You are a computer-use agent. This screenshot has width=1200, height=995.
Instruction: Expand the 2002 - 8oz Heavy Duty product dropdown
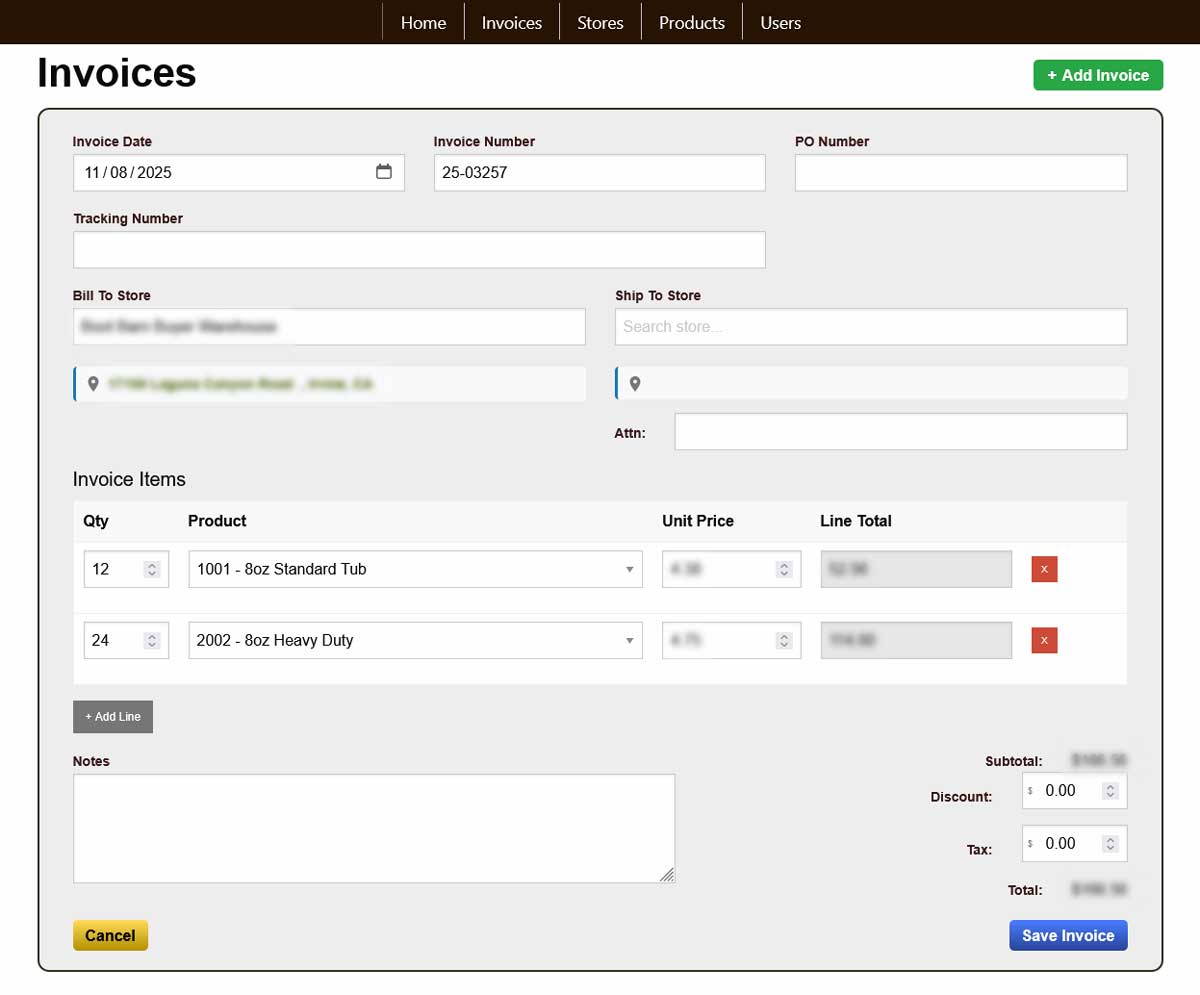629,640
